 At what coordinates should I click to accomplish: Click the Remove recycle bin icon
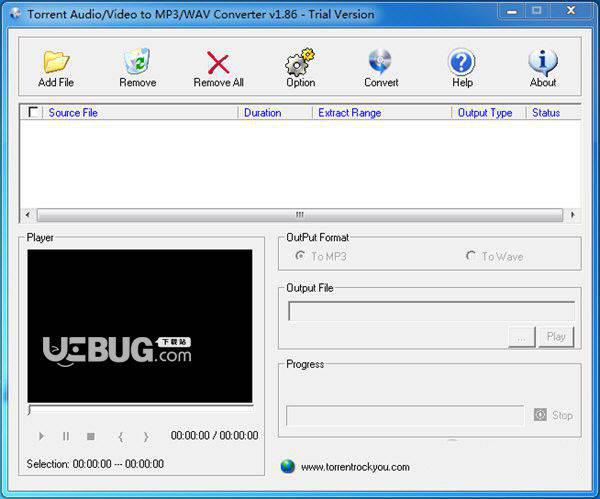click(x=137, y=61)
